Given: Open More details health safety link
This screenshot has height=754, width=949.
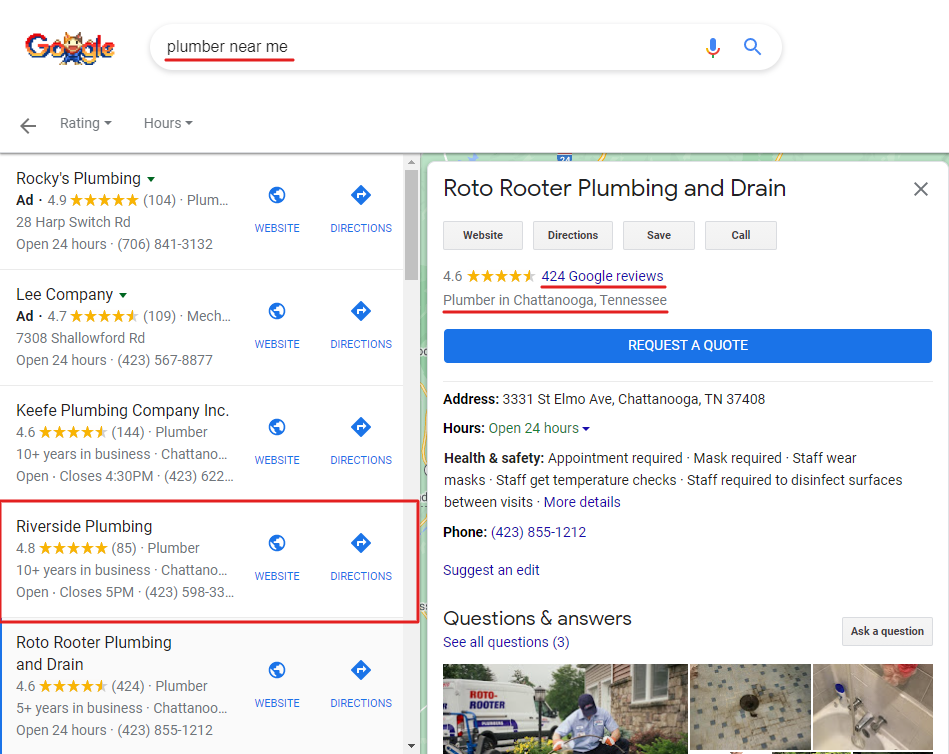Looking at the screenshot, I should (x=582, y=502).
